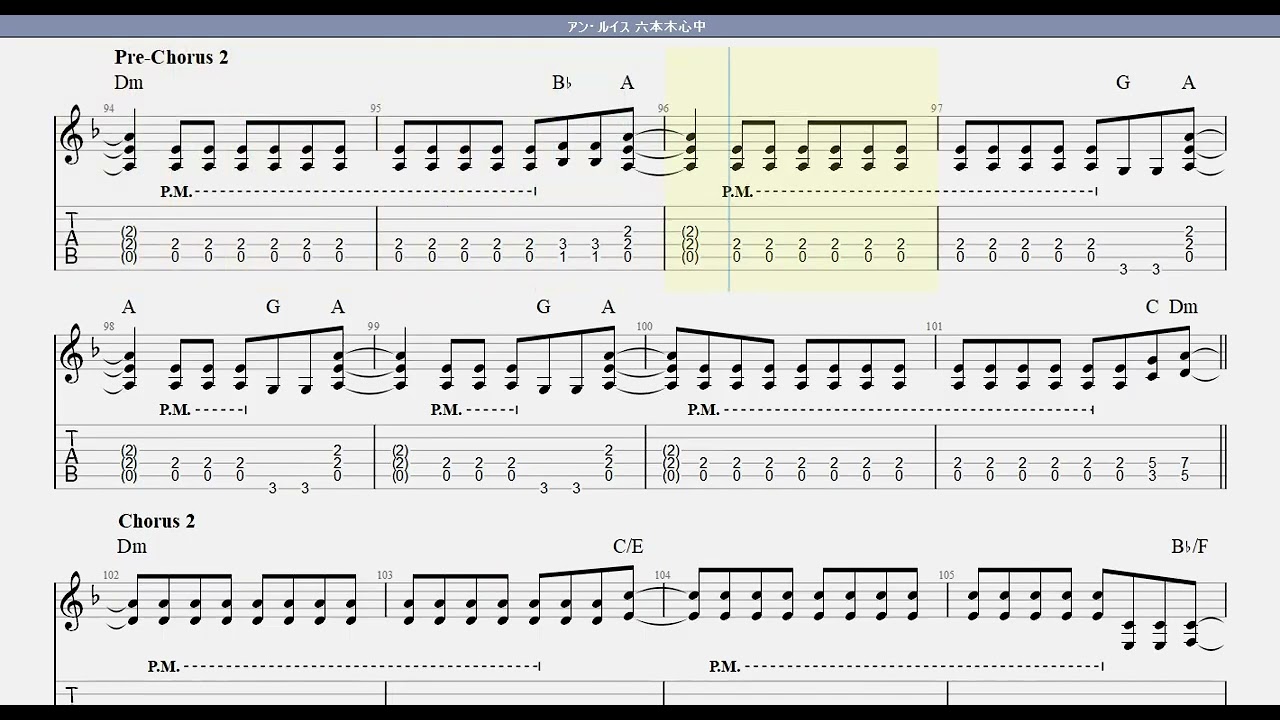The width and height of the screenshot is (1280, 720).
Task: Select the Chorus 2 section label
Action: (157, 521)
